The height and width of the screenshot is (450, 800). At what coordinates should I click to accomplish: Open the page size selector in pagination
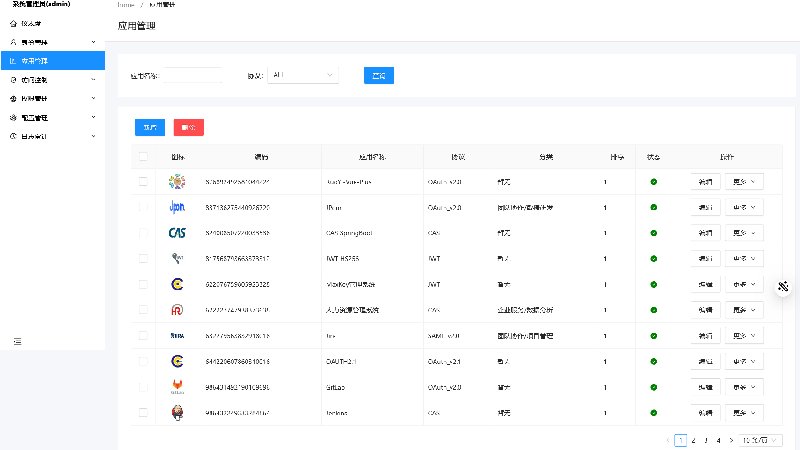[760, 440]
